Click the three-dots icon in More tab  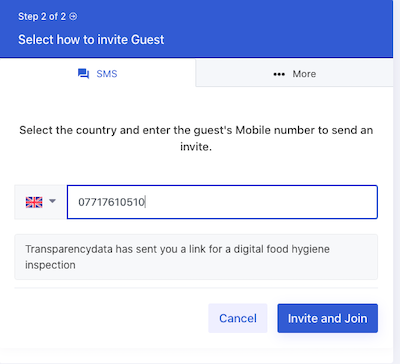click(x=279, y=74)
